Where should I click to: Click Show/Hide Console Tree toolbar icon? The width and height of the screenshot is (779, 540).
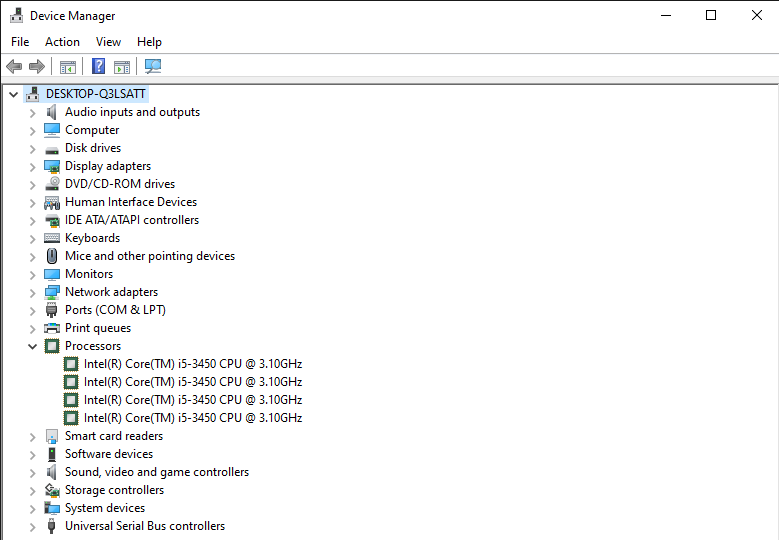coord(68,67)
